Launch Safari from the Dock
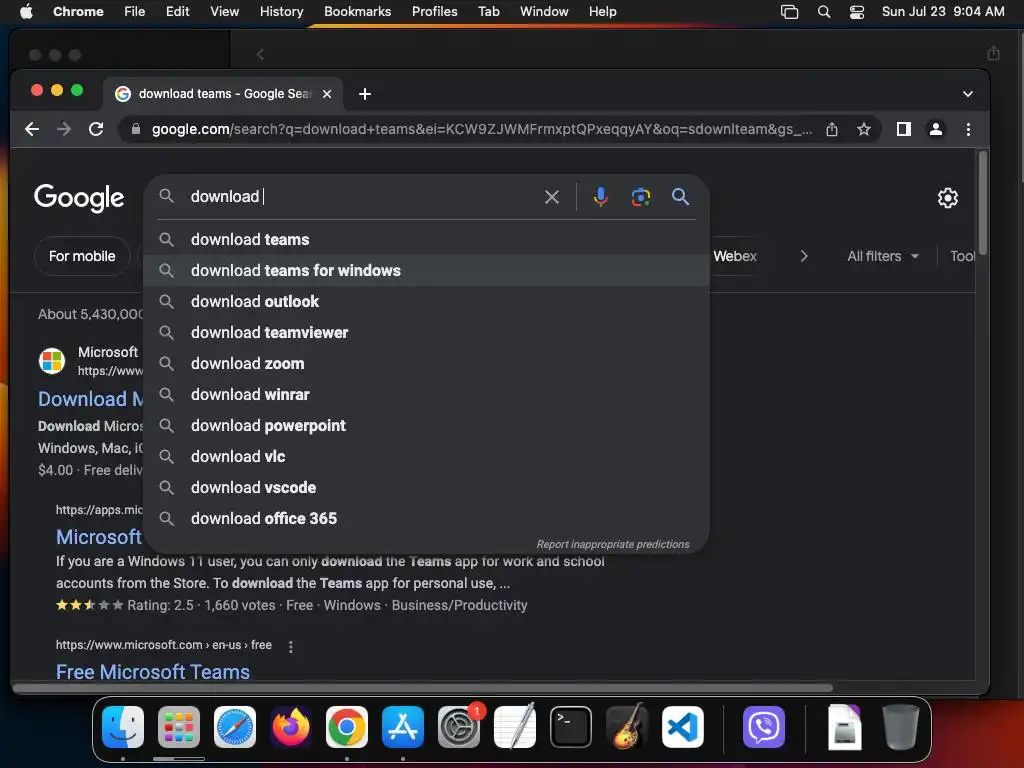The width and height of the screenshot is (1024, 768). [235, 727]
